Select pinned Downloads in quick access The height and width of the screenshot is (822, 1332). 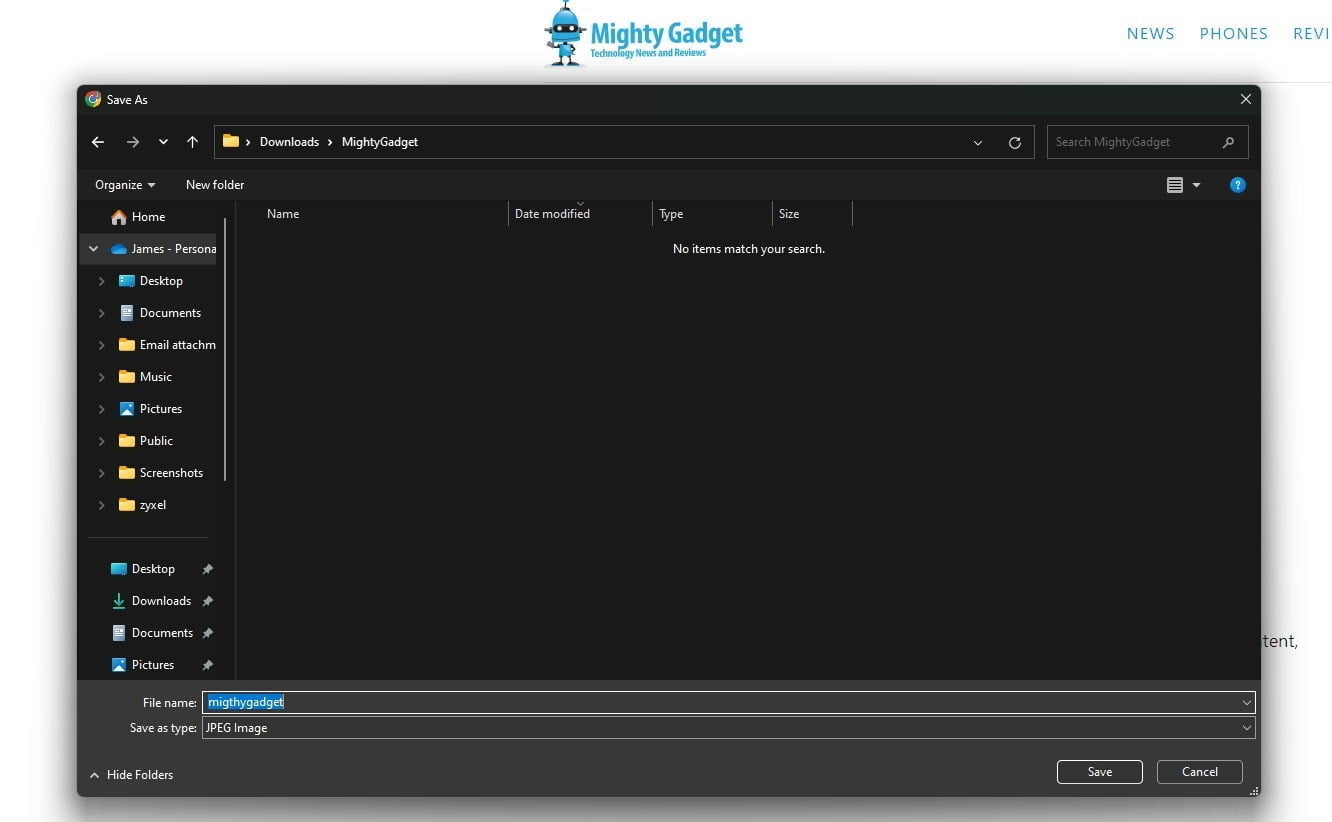[161, 601]
